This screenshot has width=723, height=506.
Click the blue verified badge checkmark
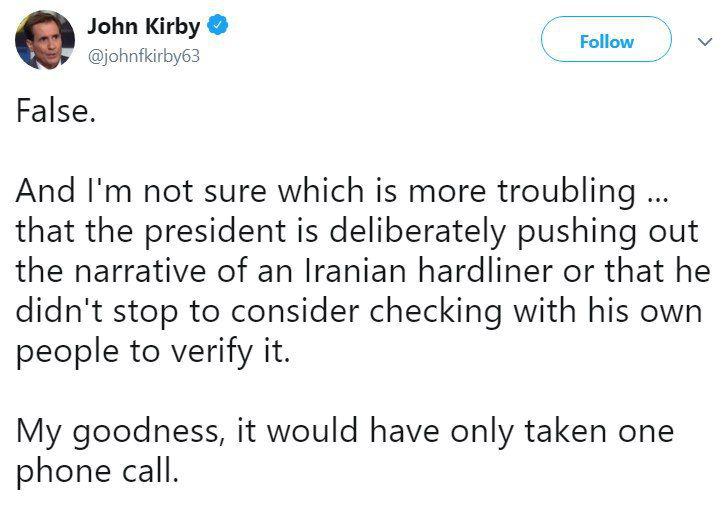pyautogui.click(x=218, y=25)
